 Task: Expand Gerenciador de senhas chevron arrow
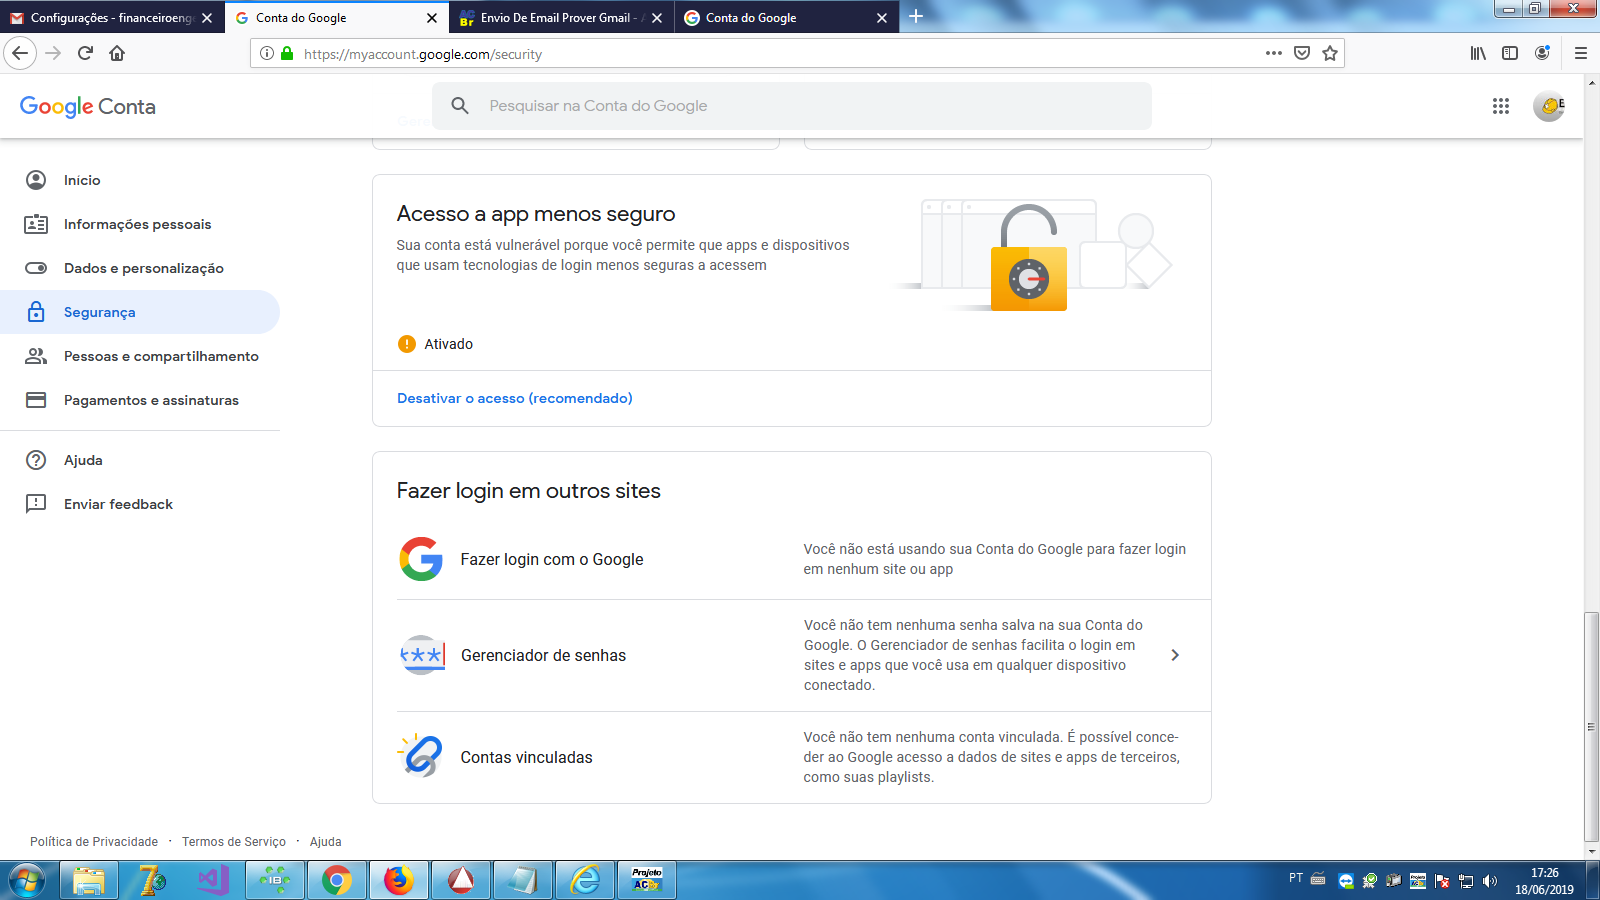pyautogui.click(x=1175, y=655)
